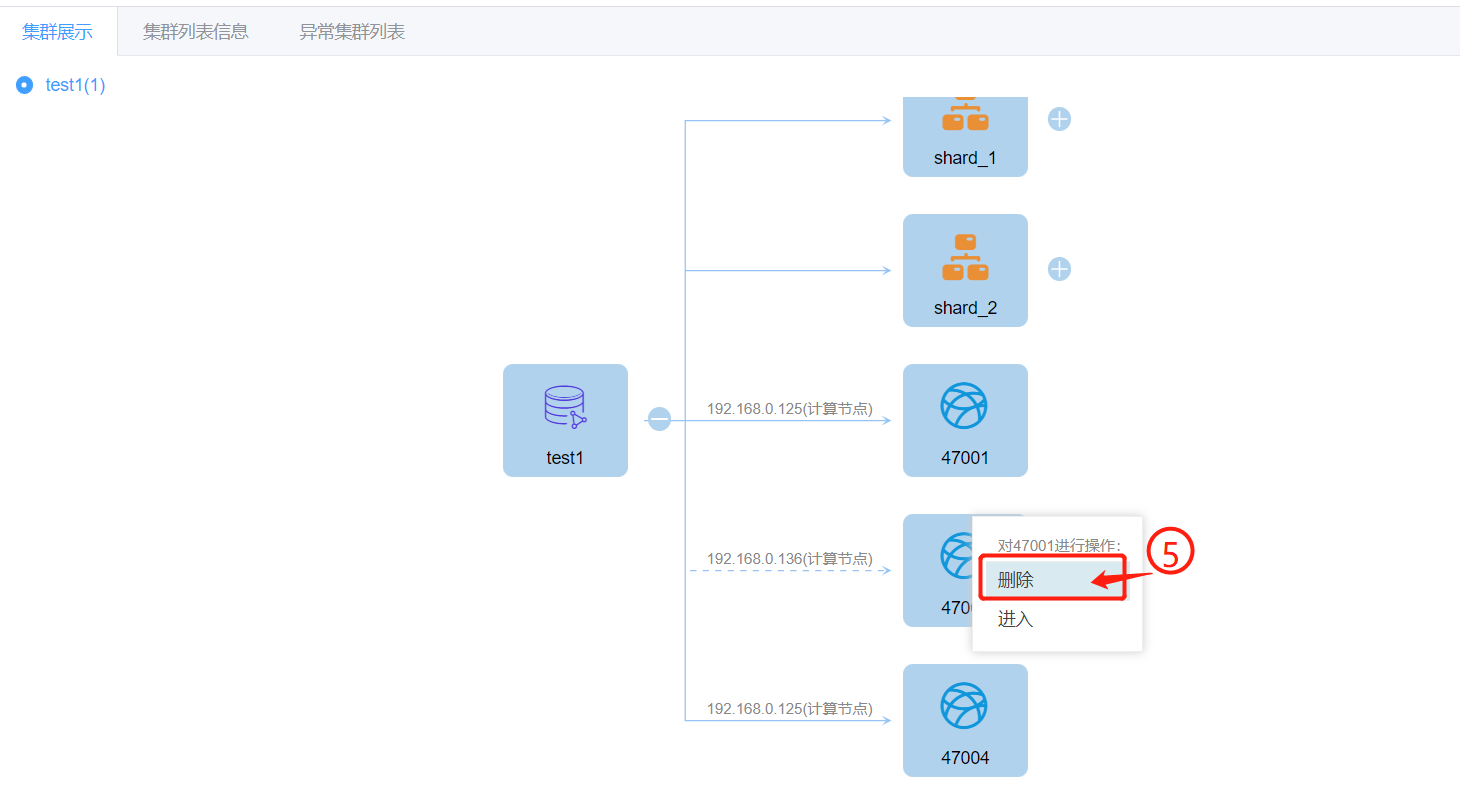Select the test1(1) radio button

point(25,85)
